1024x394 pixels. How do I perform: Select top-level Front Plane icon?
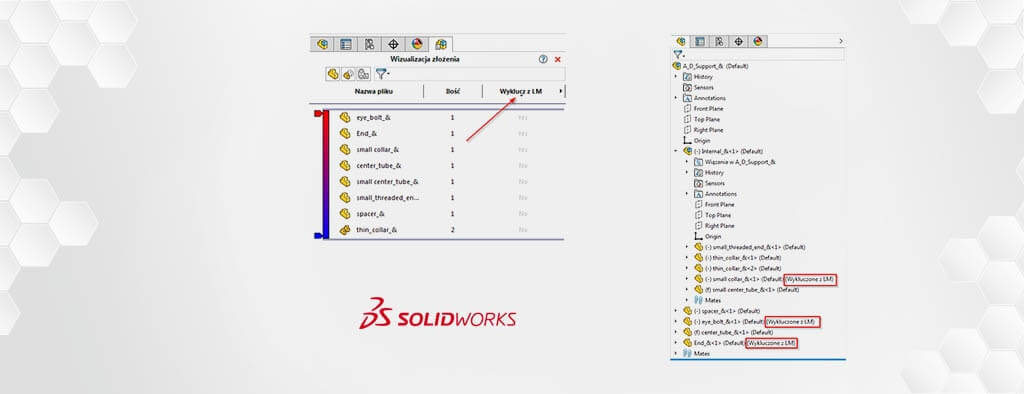687,108
